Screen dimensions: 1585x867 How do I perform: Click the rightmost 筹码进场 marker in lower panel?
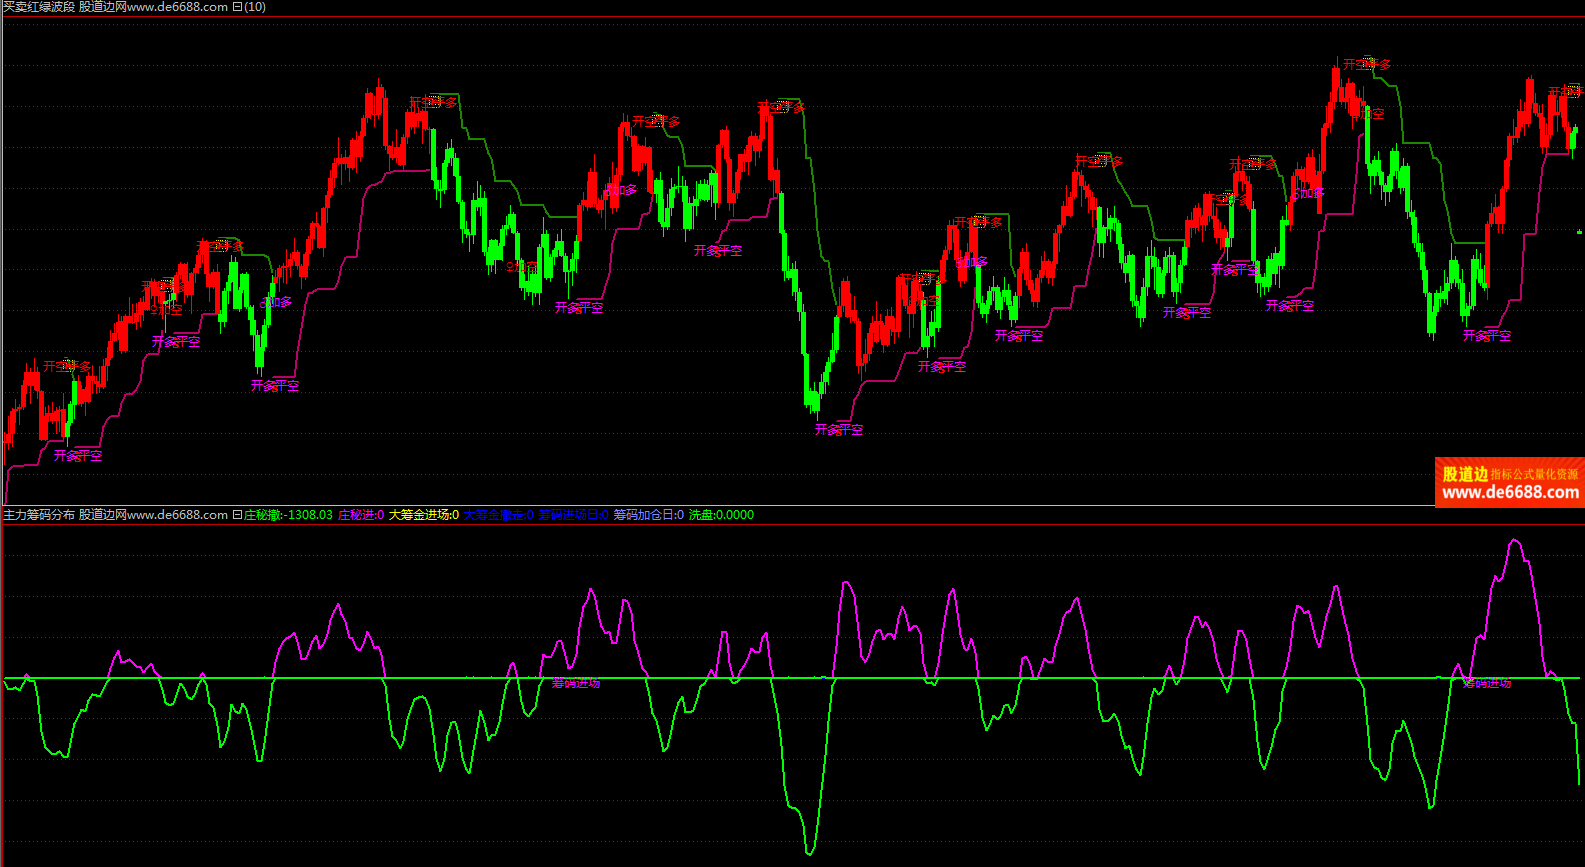coord(1487,684)
